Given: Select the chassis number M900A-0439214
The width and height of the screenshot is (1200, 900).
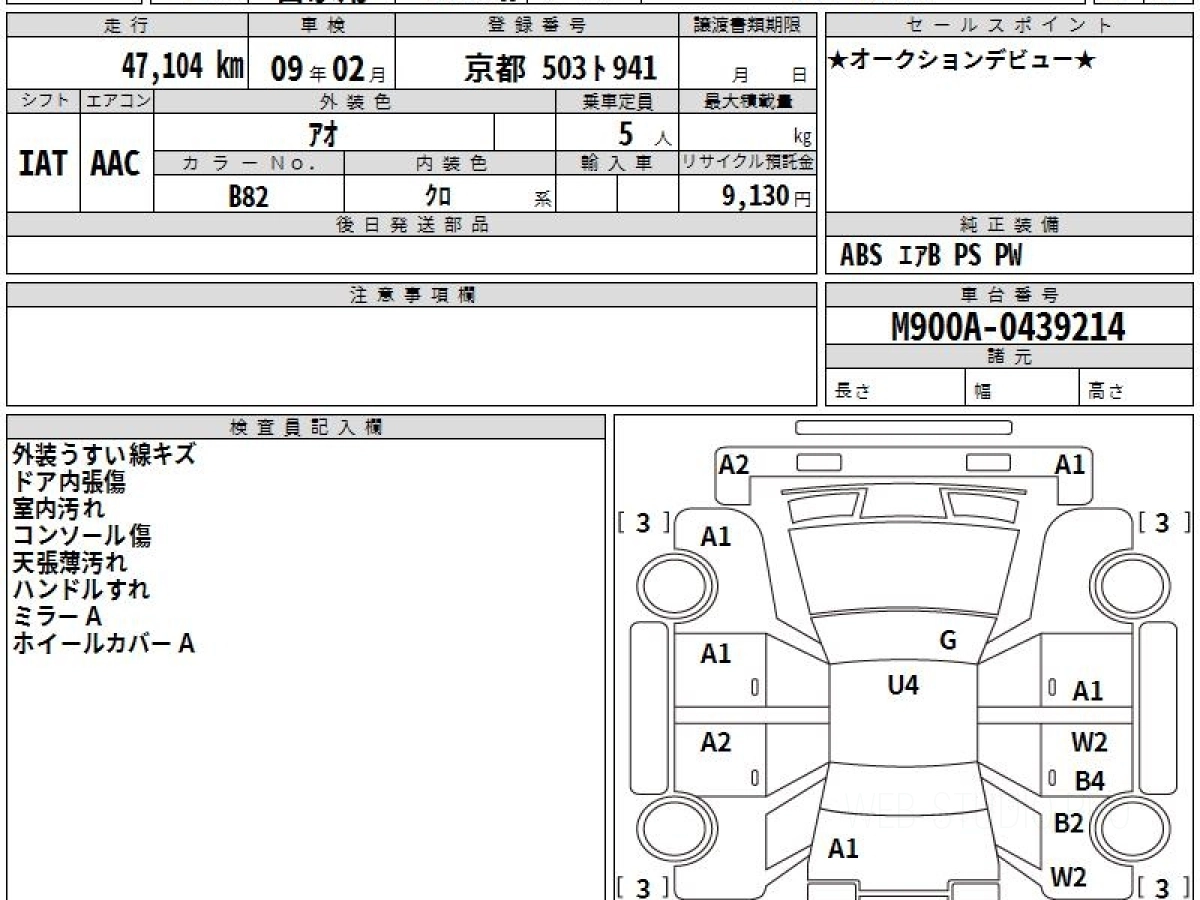Looking at the screenshot, I should [1008, 326].
